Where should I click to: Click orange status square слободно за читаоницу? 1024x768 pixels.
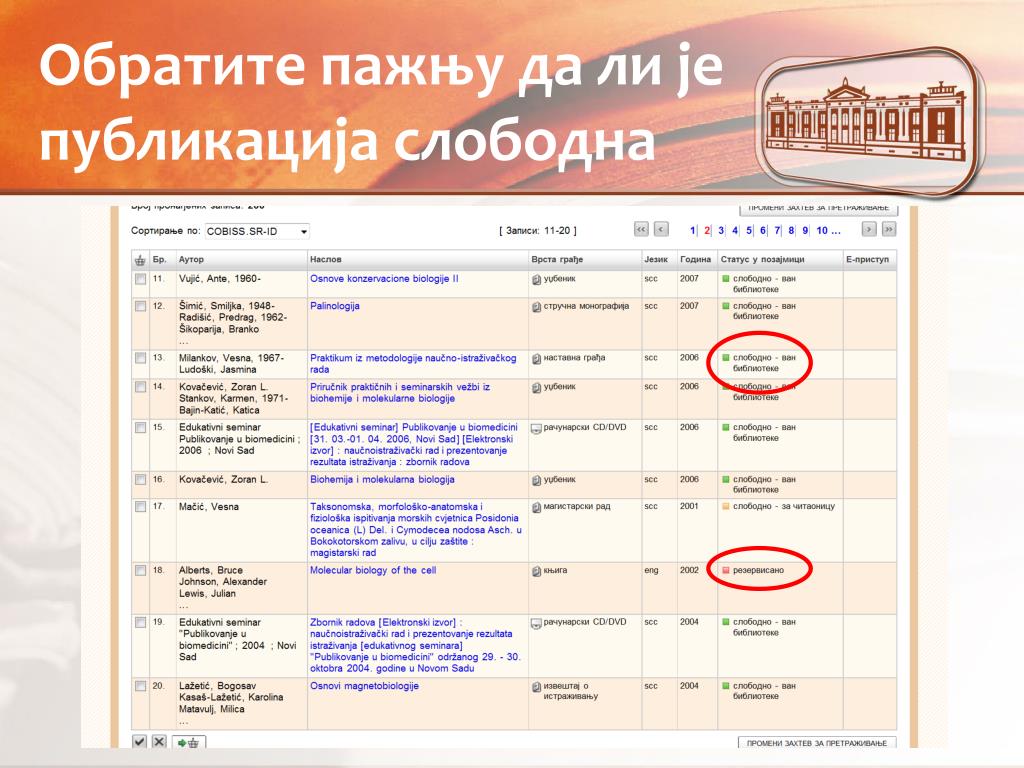point(726,507)
